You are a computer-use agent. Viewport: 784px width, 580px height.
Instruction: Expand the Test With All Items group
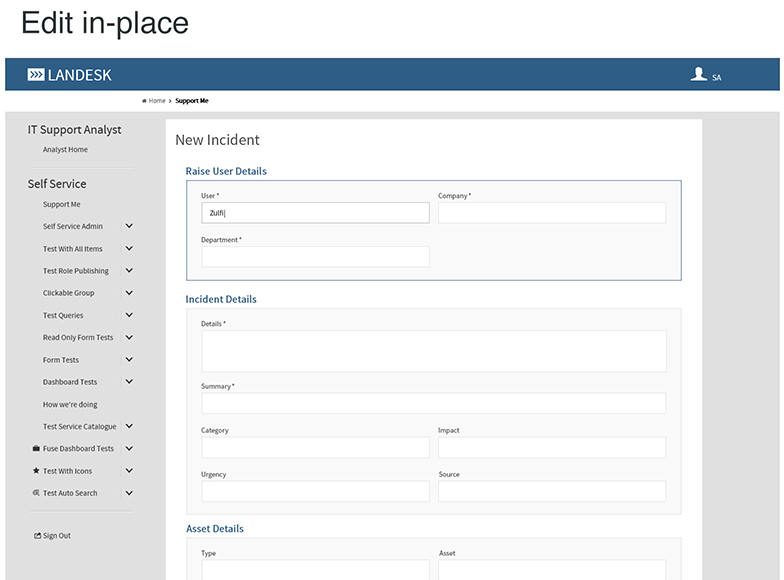click(x=129, y=249)
